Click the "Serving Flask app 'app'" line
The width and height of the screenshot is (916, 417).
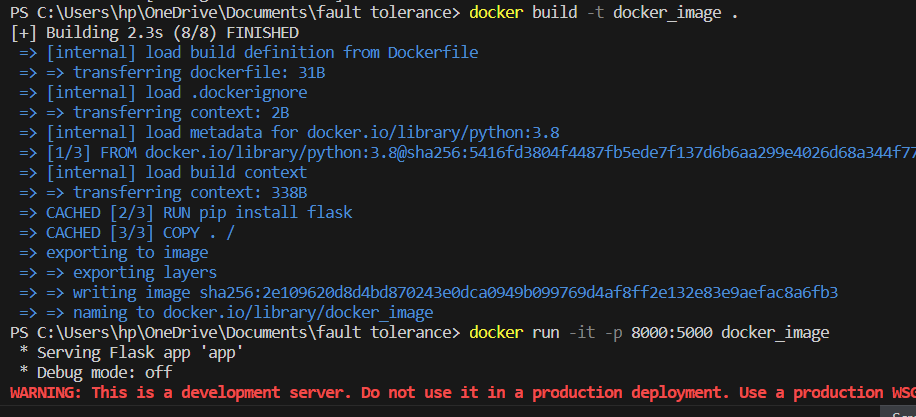(x=136, y=352)
